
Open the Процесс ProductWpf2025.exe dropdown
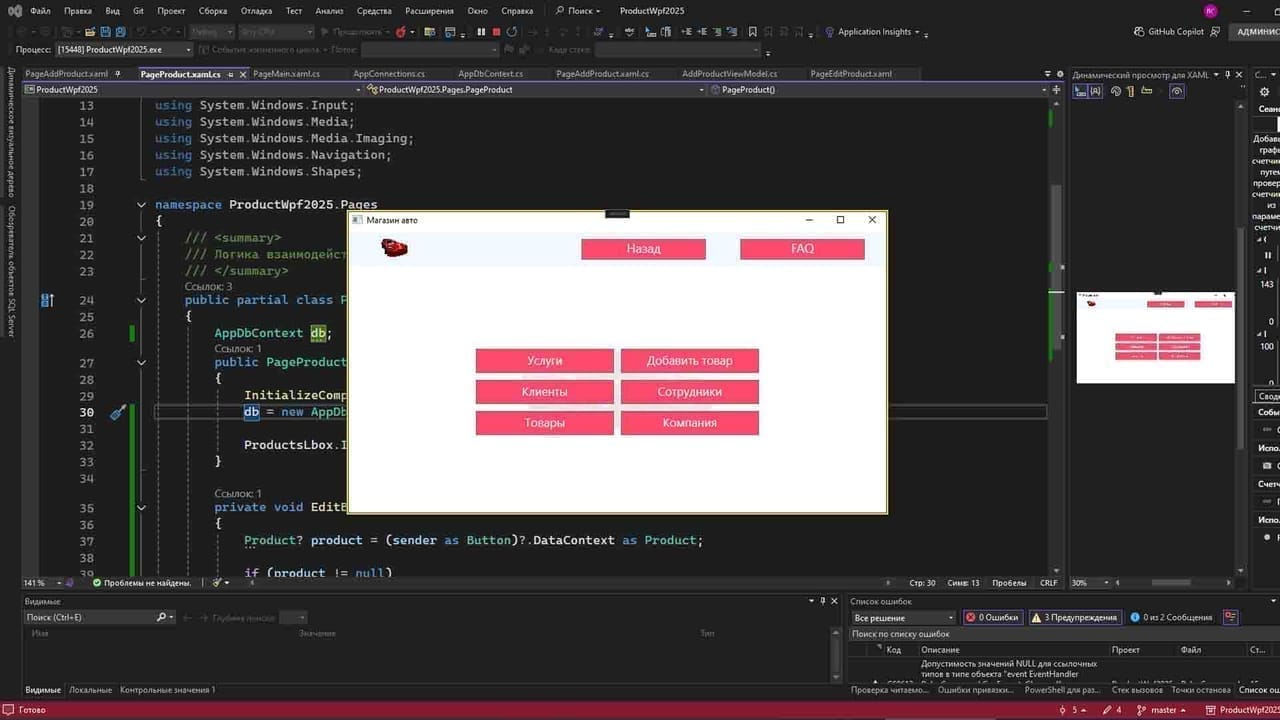[124, 49]
